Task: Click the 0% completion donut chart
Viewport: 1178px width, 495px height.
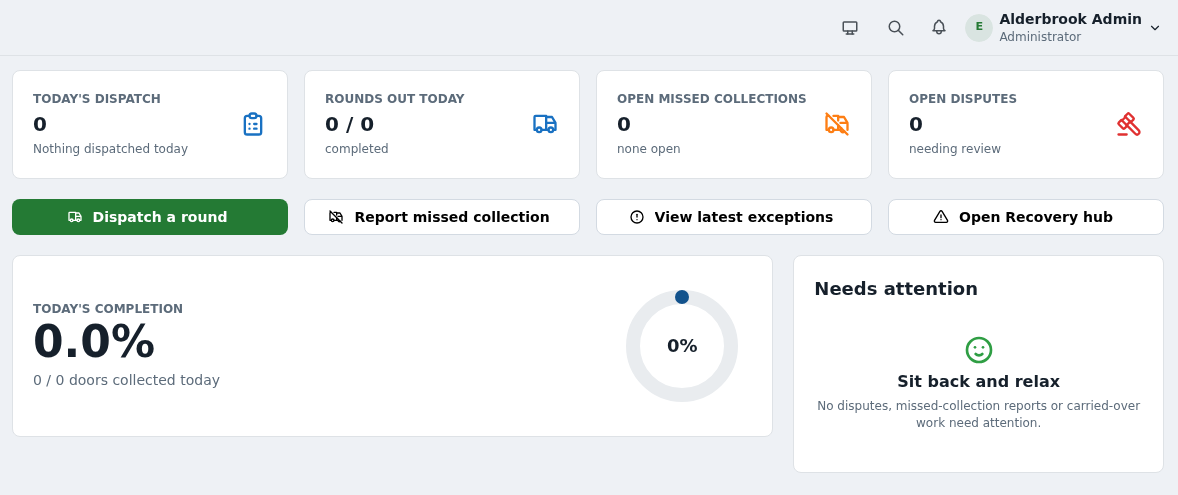Action: pyautogui.click(x=682, y=346)
